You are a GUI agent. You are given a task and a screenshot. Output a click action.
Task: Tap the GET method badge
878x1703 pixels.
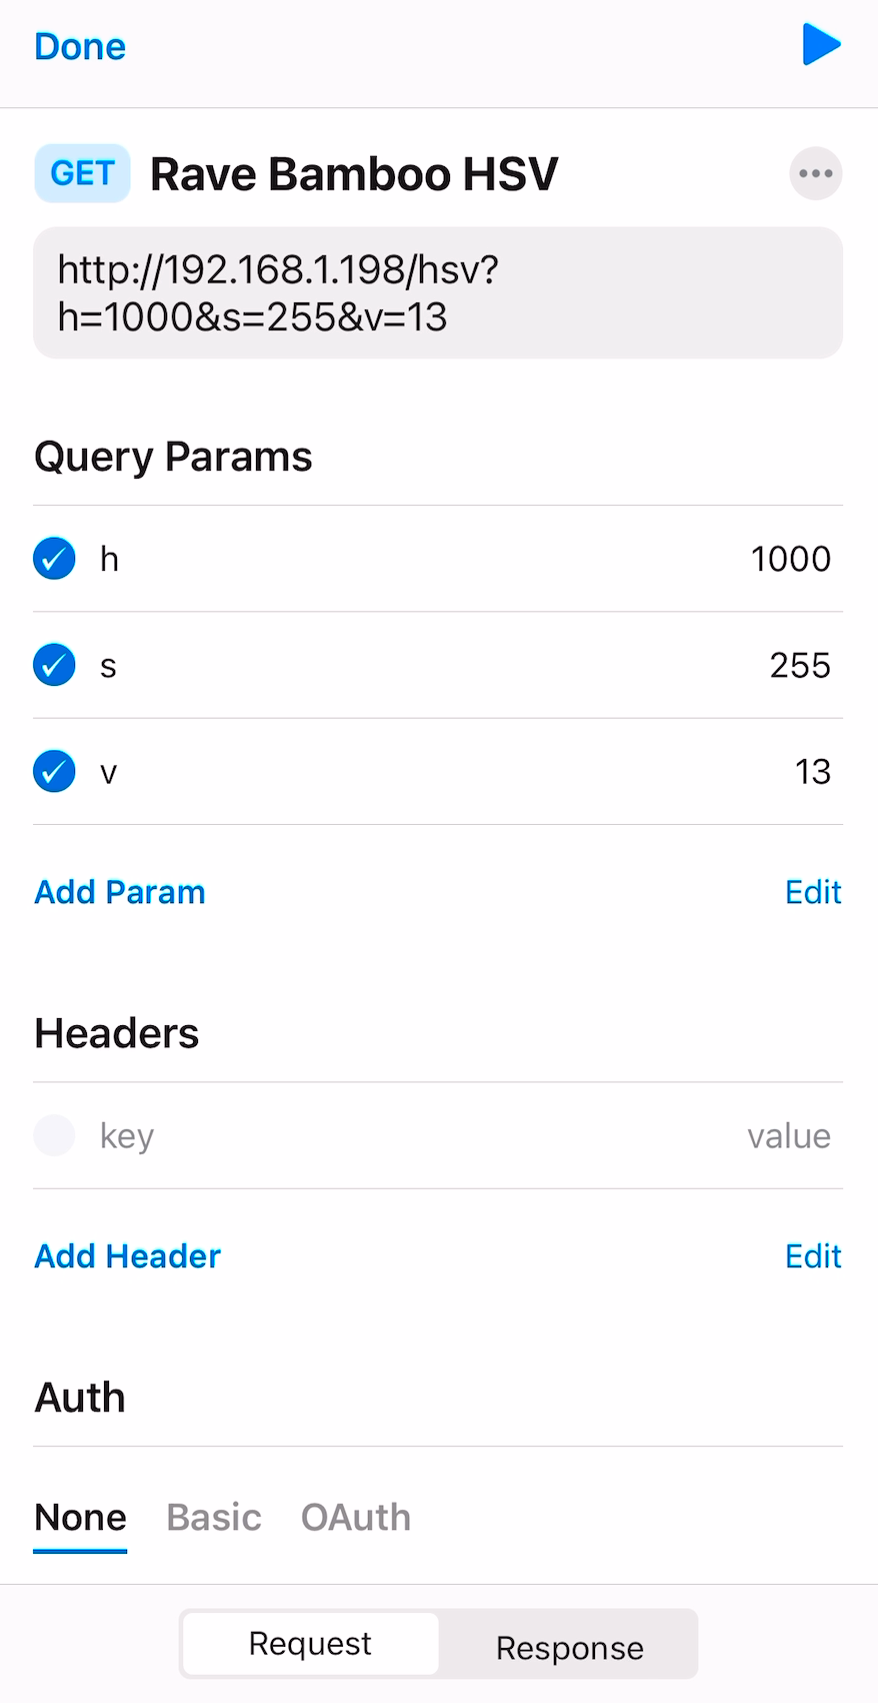pos(82,173)
